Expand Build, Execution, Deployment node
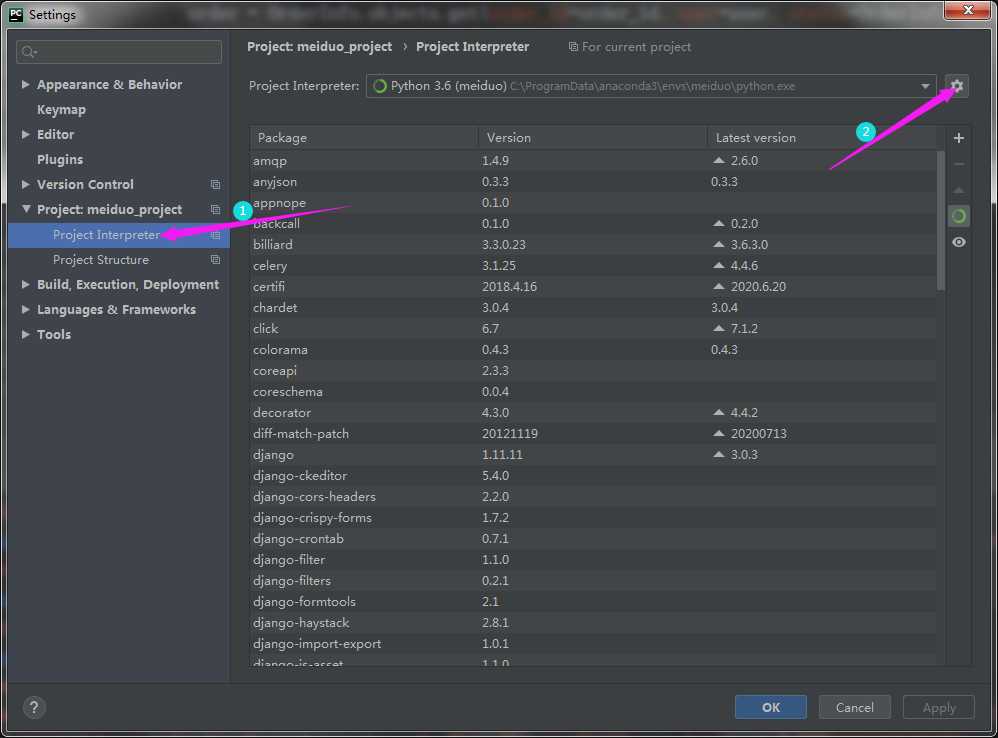 click(x=25, y=284)
